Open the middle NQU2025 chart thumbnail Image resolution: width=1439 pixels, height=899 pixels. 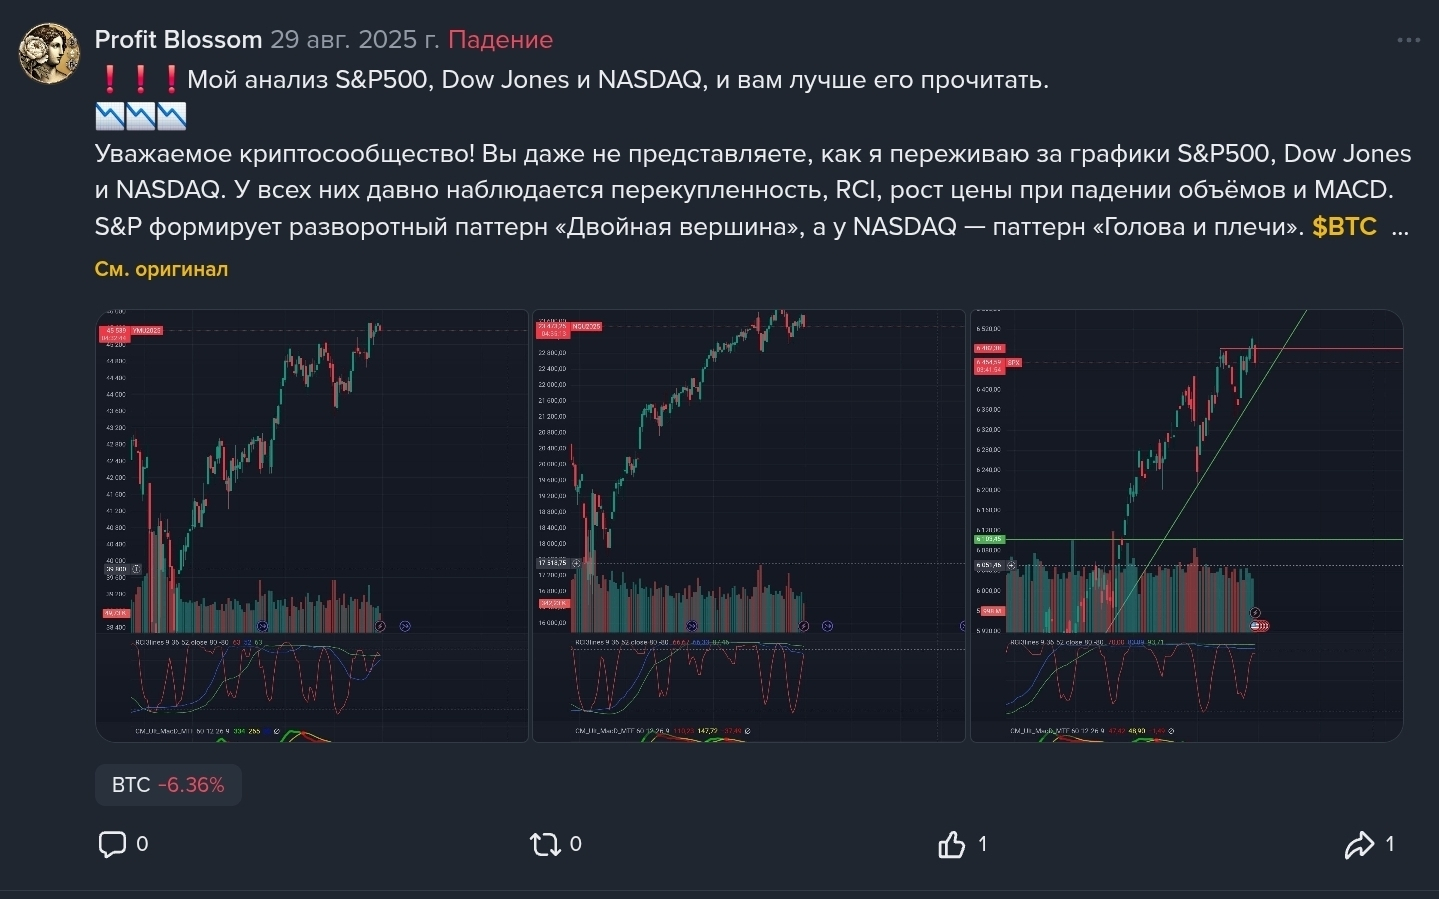(748, 526)
